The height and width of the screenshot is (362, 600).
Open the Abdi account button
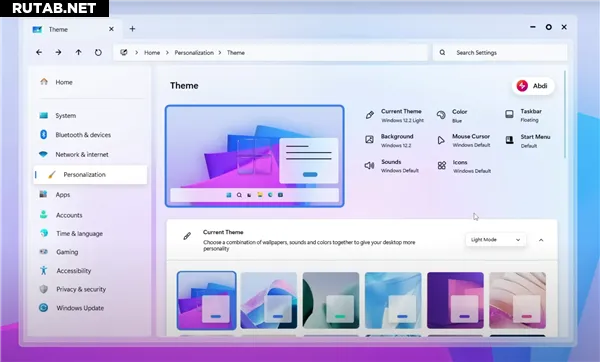pyautogui.click(x=533, y=86)
